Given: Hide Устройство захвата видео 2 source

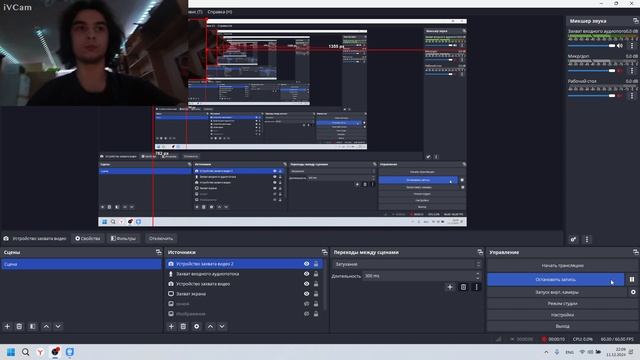Looking at the screenshot, I should (307, 264).
